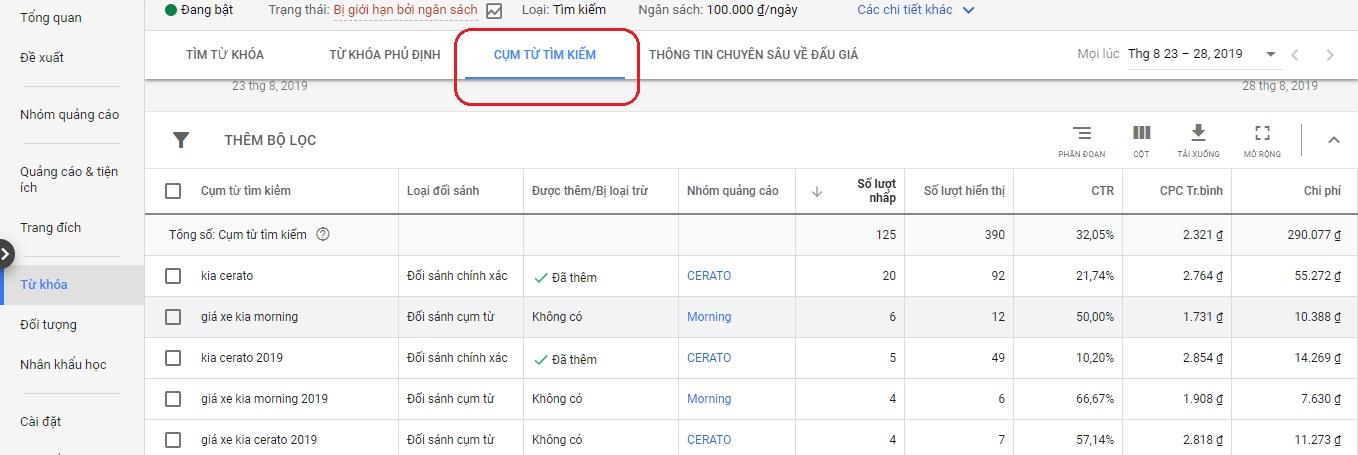Image resolution: width=1358 pixels, height=455 pixels.
Task: Click the budget chart icon next to status
Action: 494,11
